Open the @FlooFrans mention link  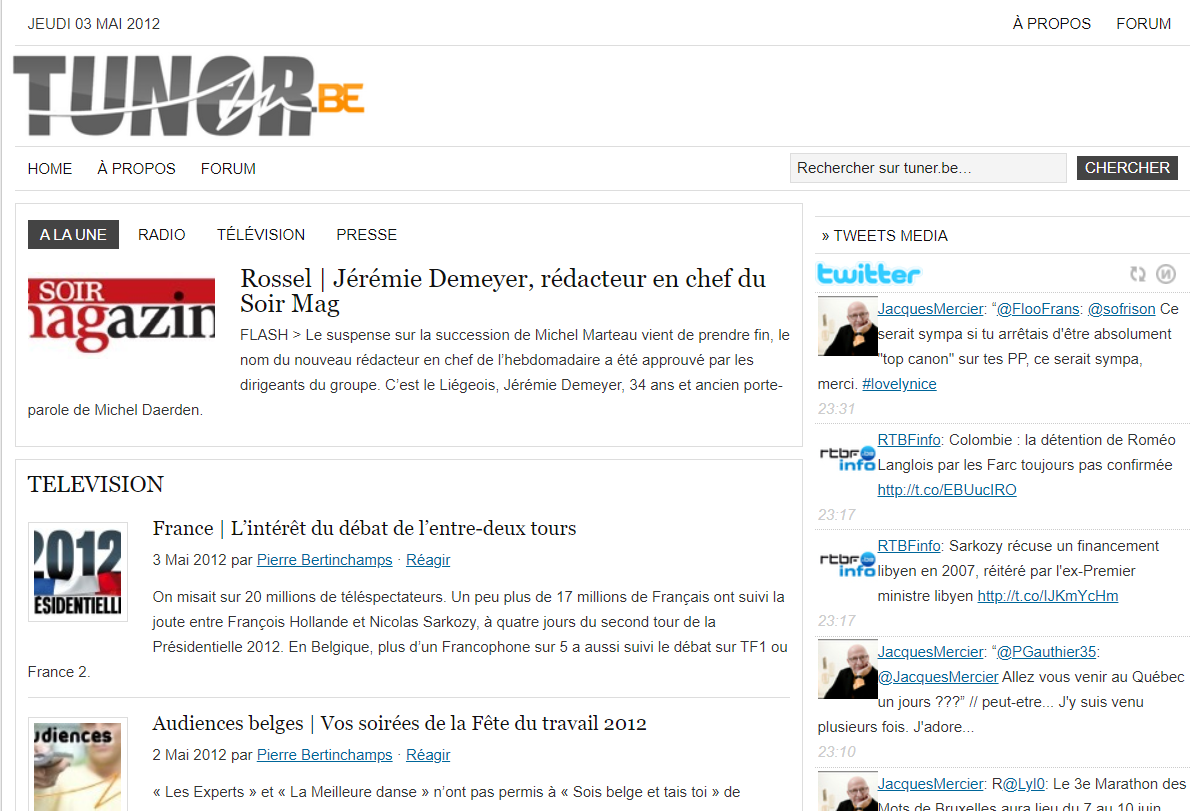coord(1038,309)
